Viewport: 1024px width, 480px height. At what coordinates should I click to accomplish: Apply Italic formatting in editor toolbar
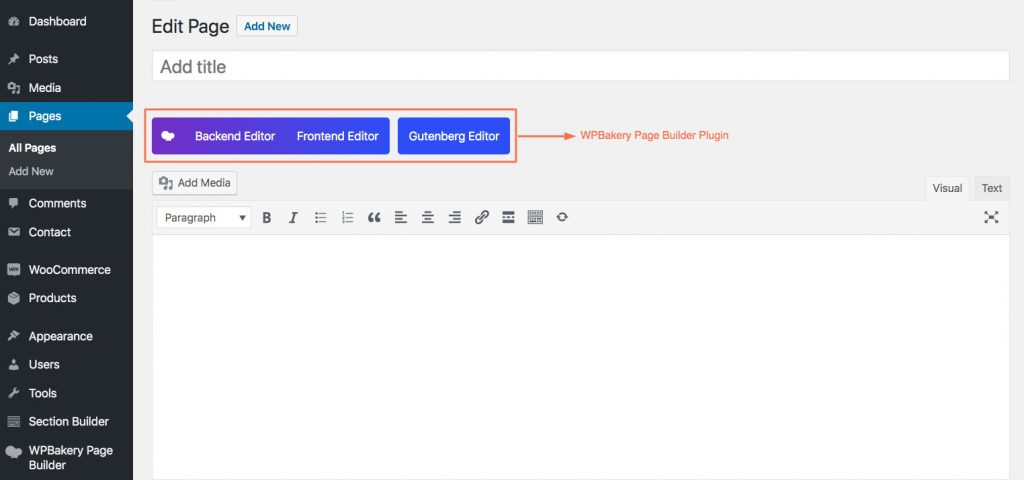point(293,217)
